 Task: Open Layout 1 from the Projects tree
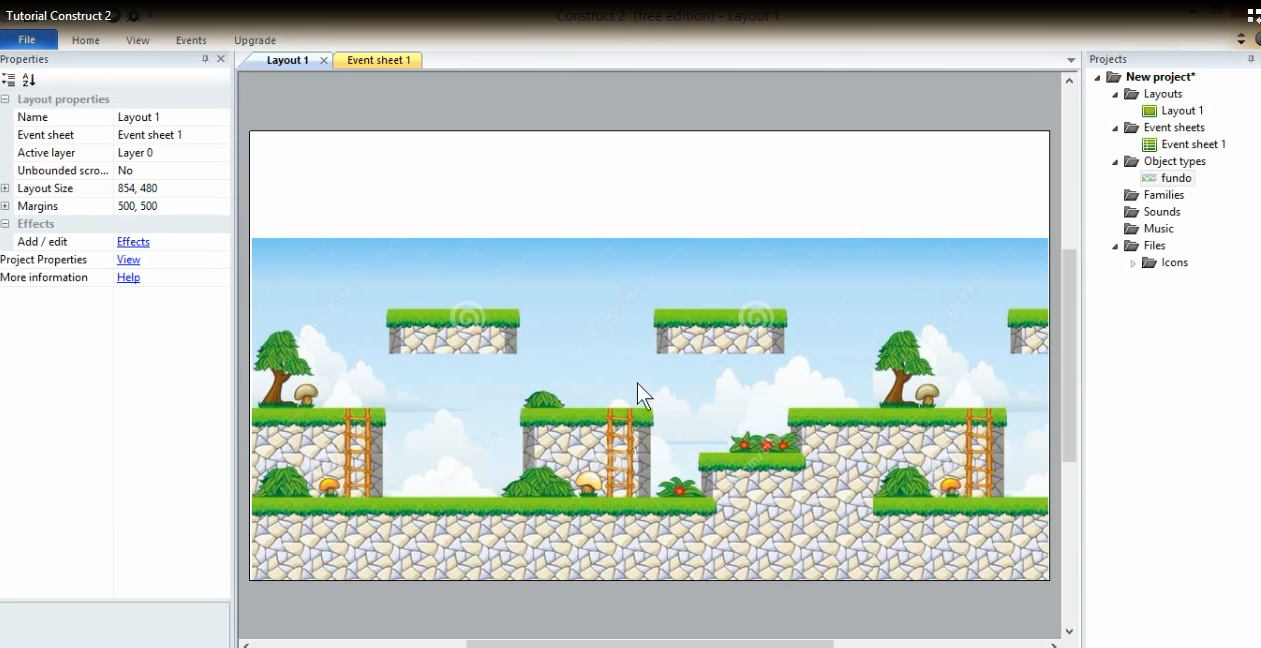pos(1182,110)
